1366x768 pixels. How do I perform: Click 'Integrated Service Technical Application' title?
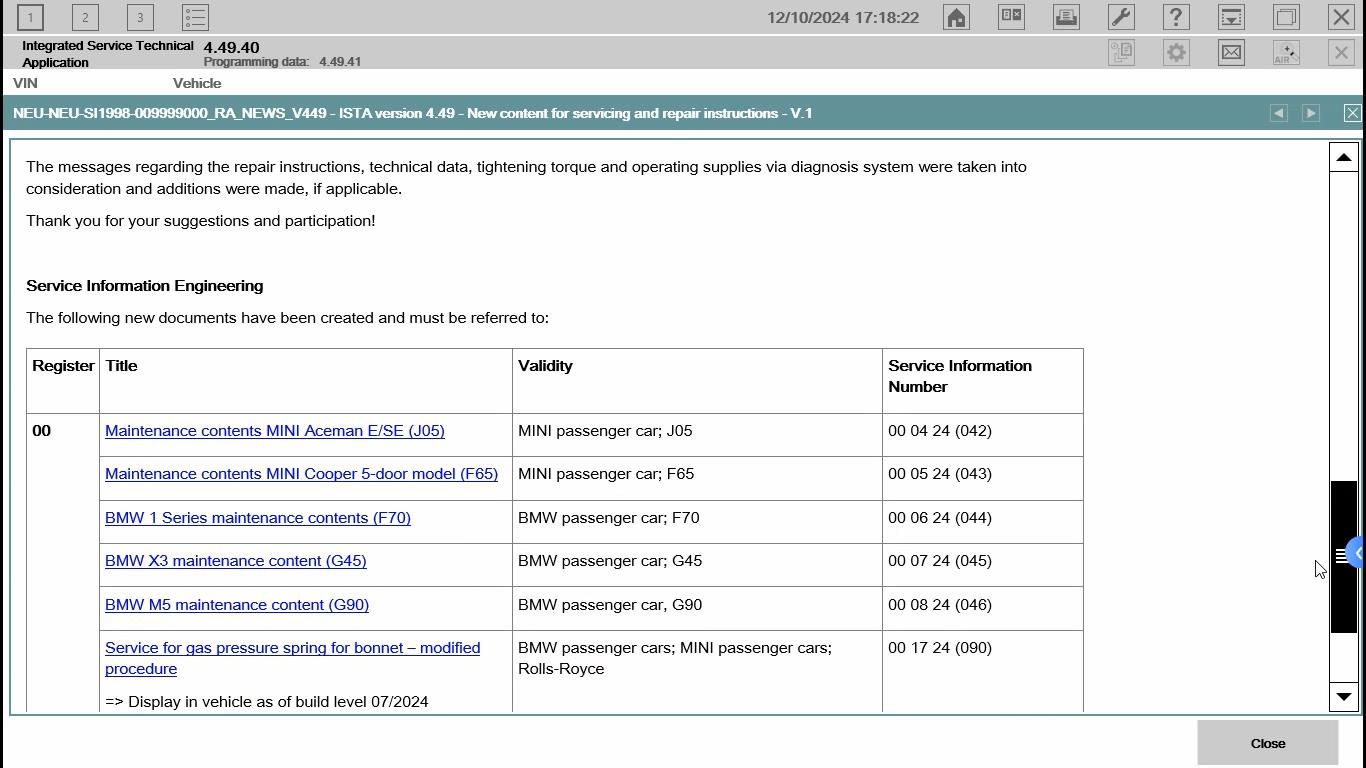click(108, 54)
